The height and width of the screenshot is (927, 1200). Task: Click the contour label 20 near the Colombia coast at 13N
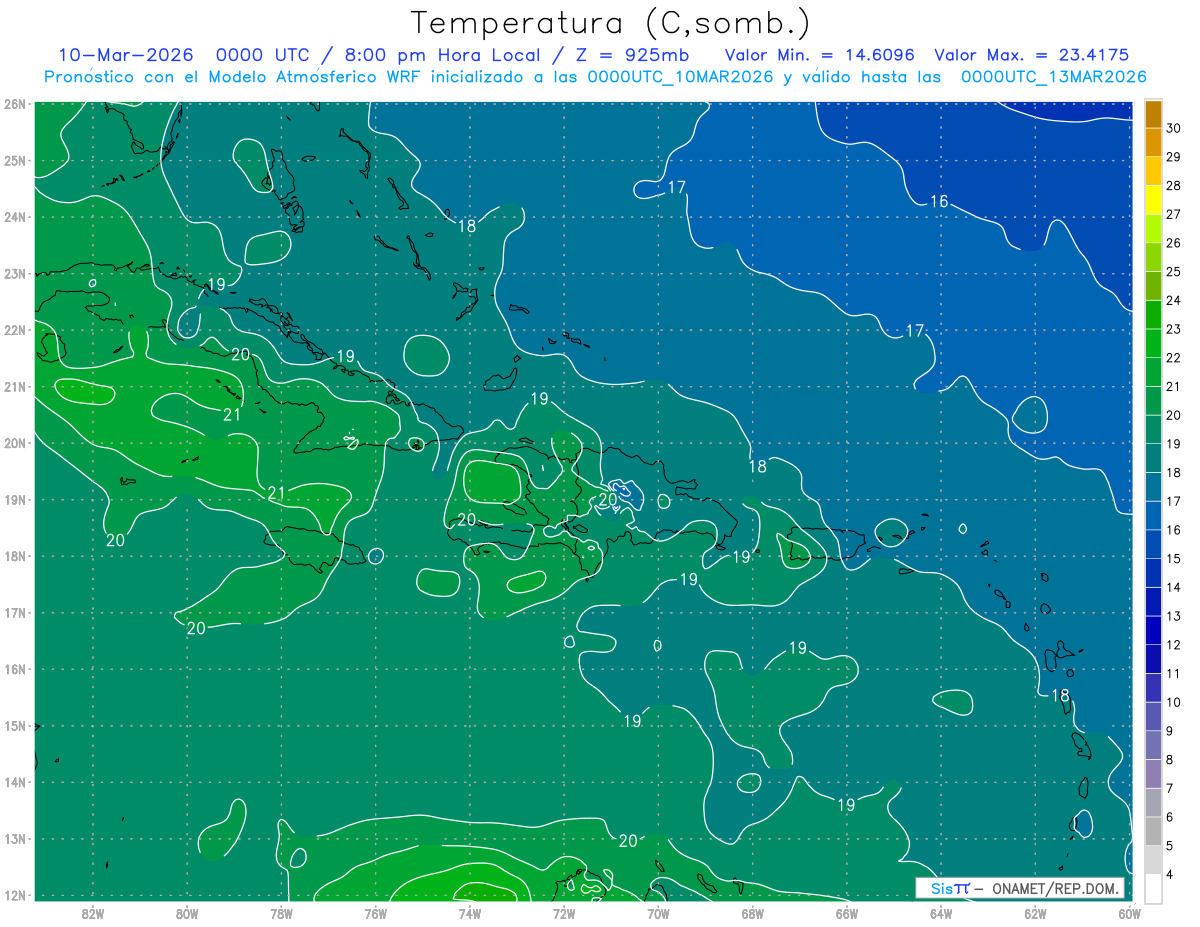click(x=628, y=840)
